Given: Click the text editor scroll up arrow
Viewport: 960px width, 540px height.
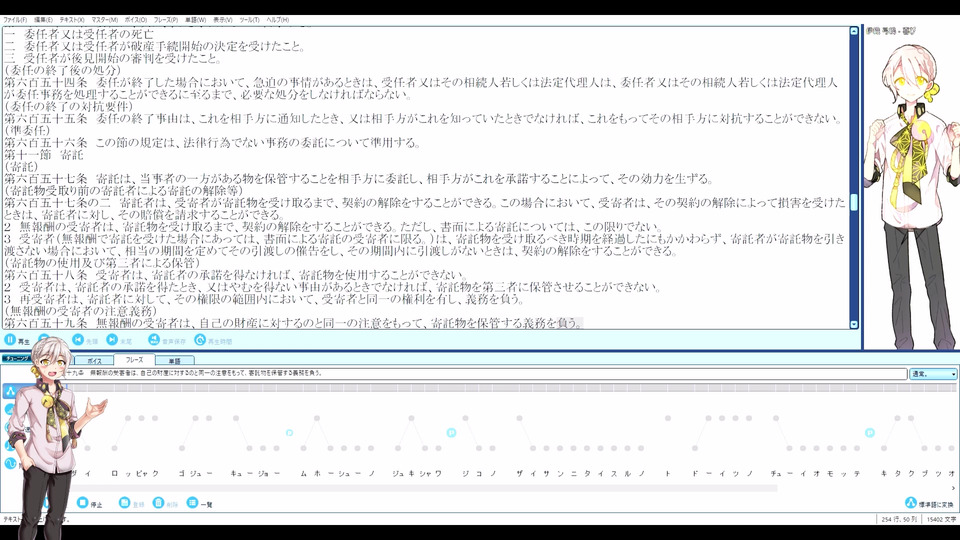Looking at the screenshot, I should point(854,31).
